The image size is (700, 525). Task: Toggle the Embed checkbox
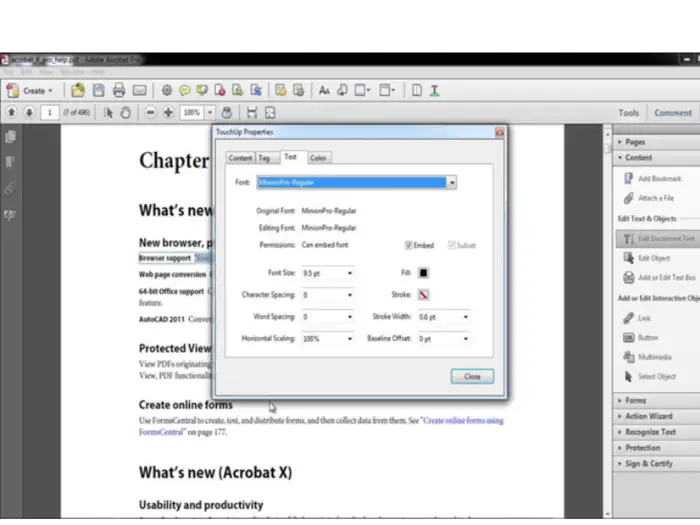tap(409, 245)
